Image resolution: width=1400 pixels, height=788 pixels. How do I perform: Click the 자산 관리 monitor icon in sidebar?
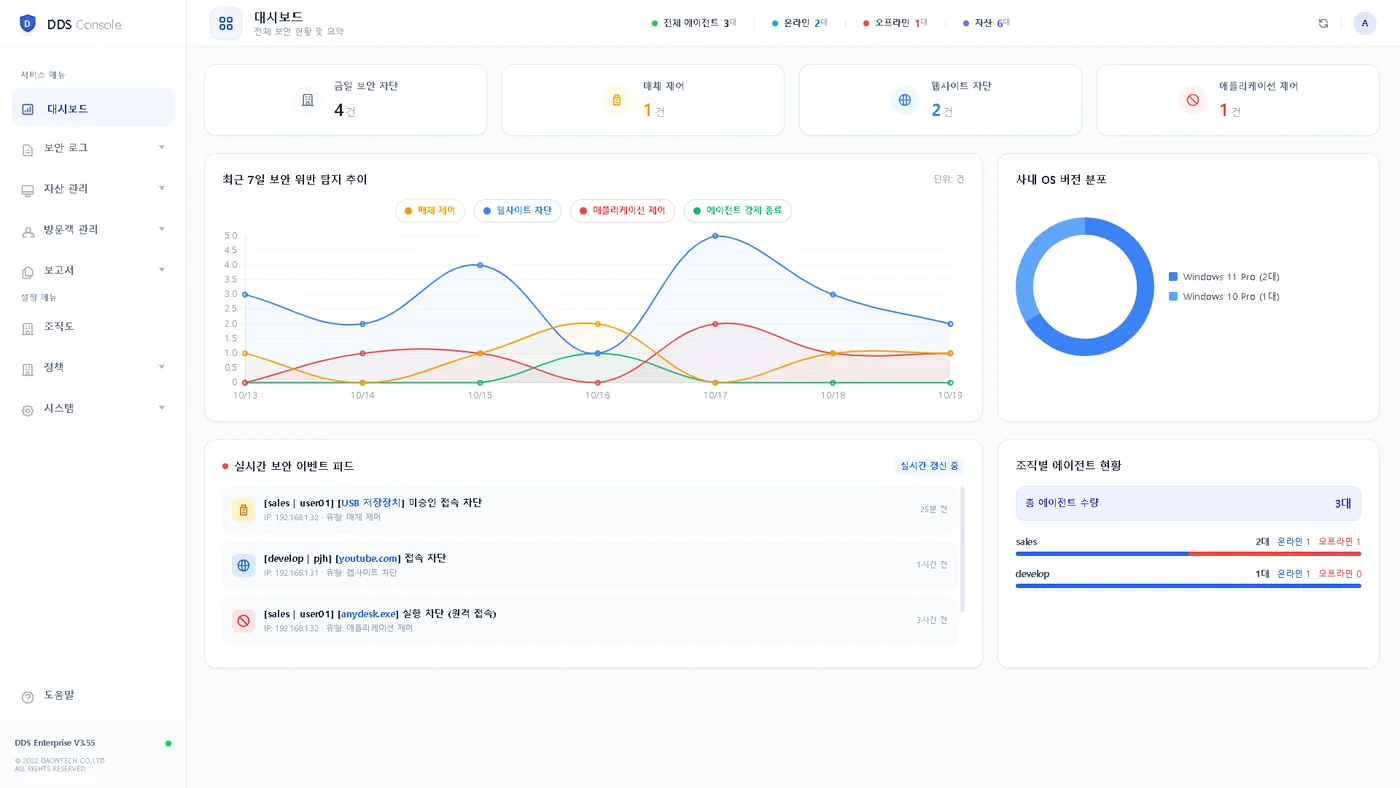click(x=27, y=190)
